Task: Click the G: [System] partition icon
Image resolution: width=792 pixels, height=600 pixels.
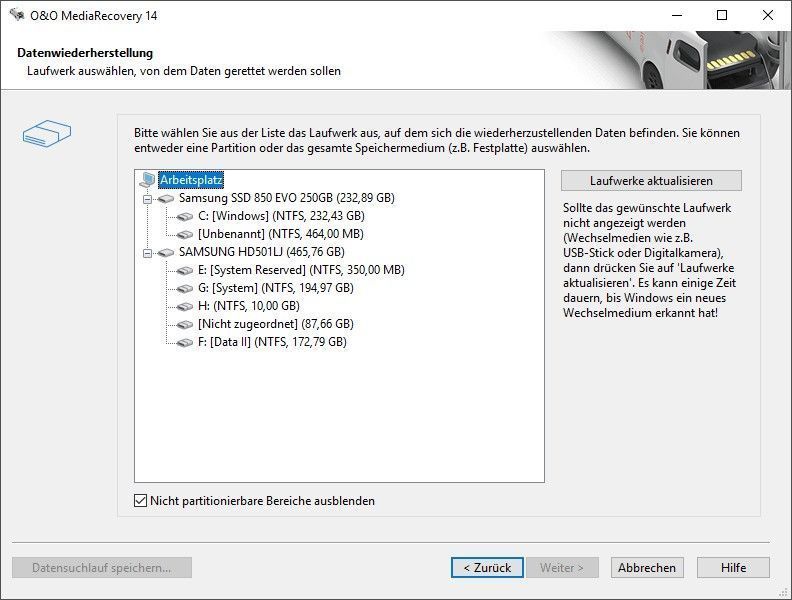Action: pyautogui.click(x=185, y=288)
